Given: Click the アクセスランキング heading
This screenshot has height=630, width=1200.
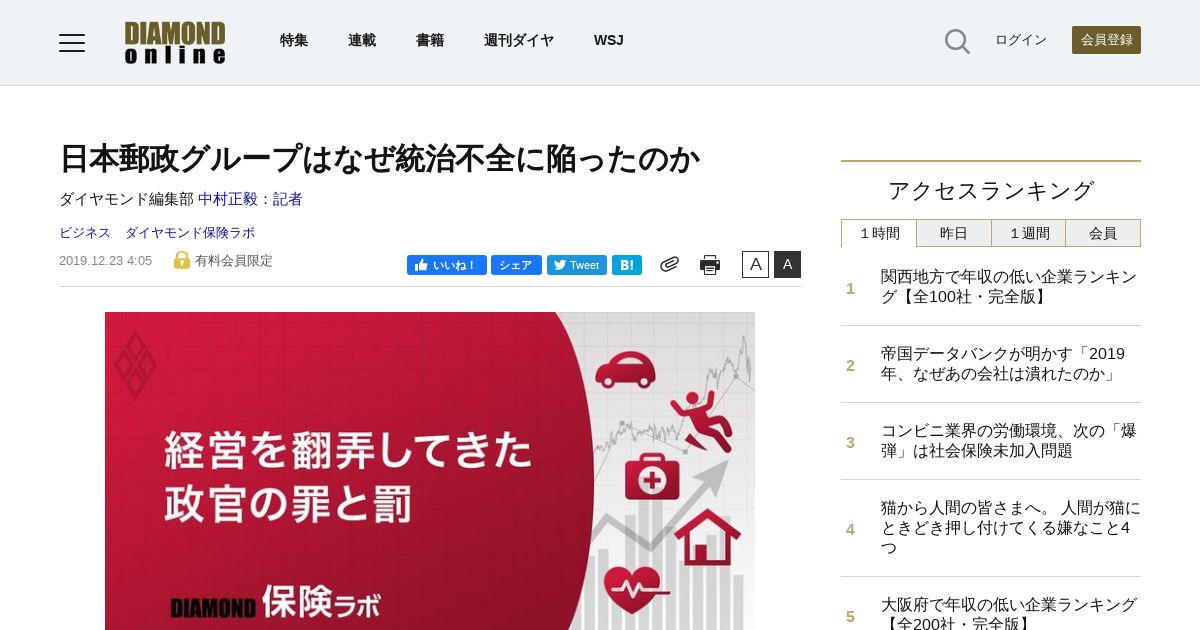Looking at the screenshot, I should point(991,191).
